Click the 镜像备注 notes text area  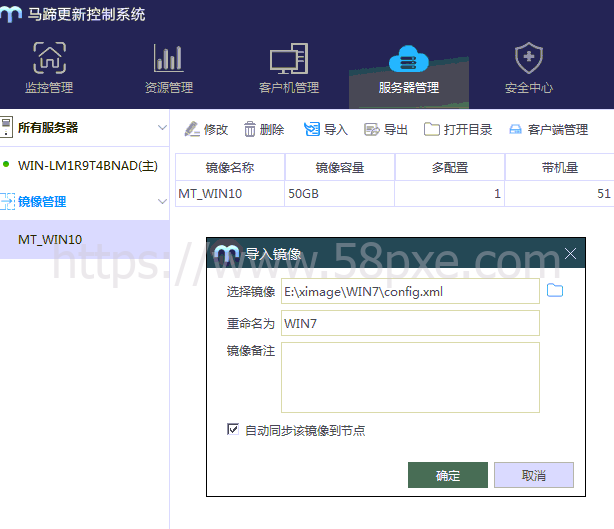point(410,377)
